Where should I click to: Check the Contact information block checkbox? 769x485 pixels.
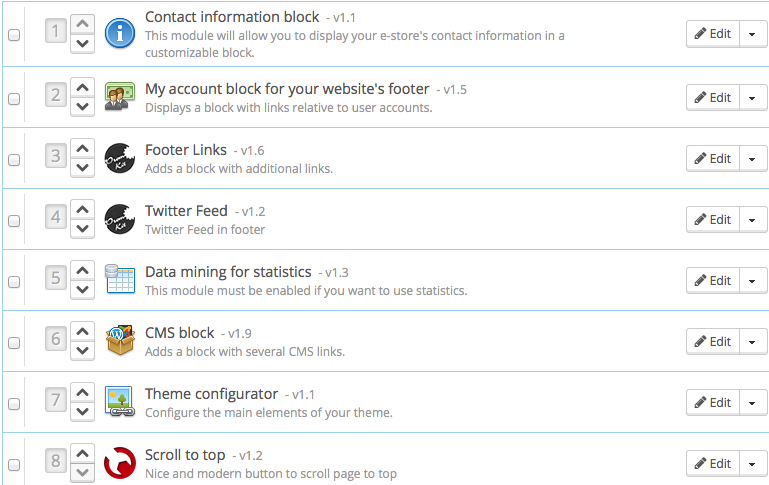click(x=14, y=36)
